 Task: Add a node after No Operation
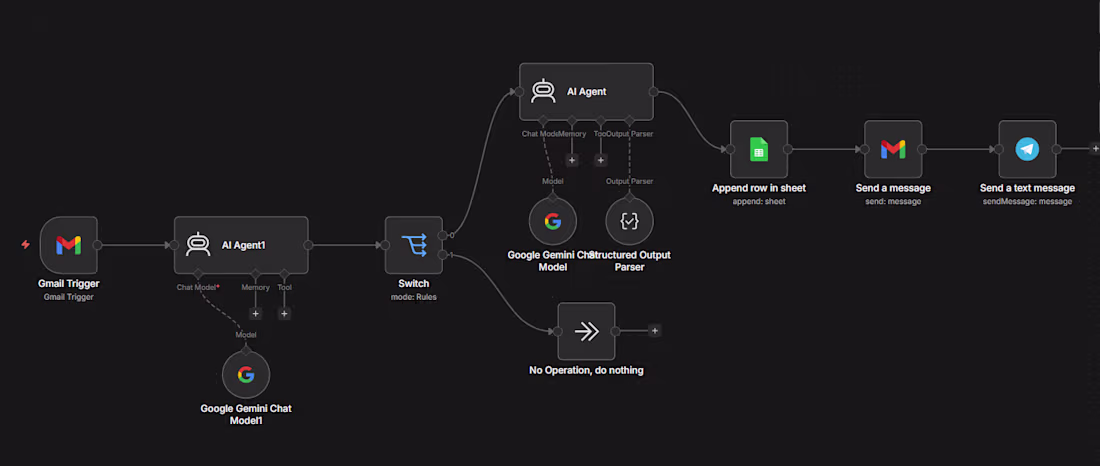click(654, 331)
